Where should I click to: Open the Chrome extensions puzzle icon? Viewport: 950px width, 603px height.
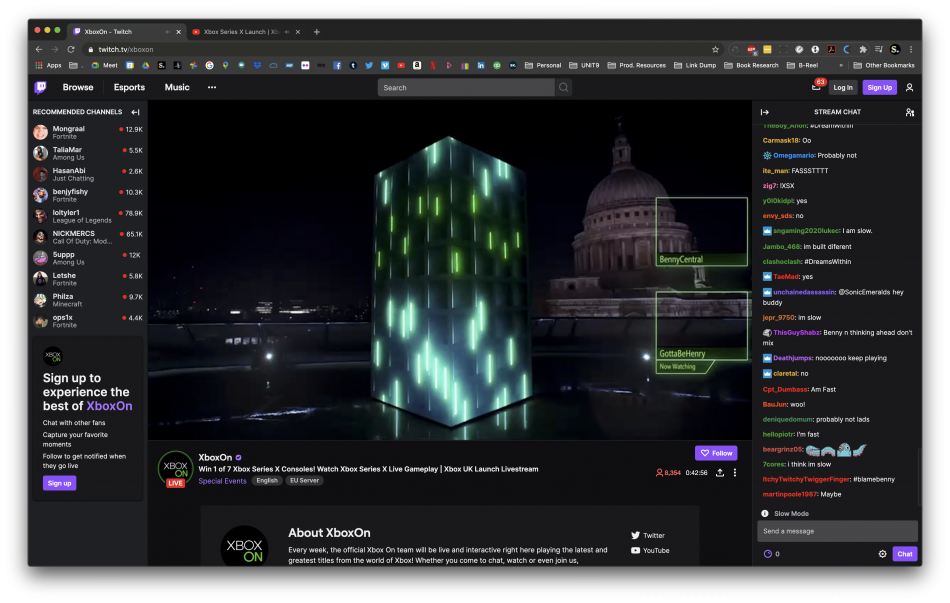863,49
